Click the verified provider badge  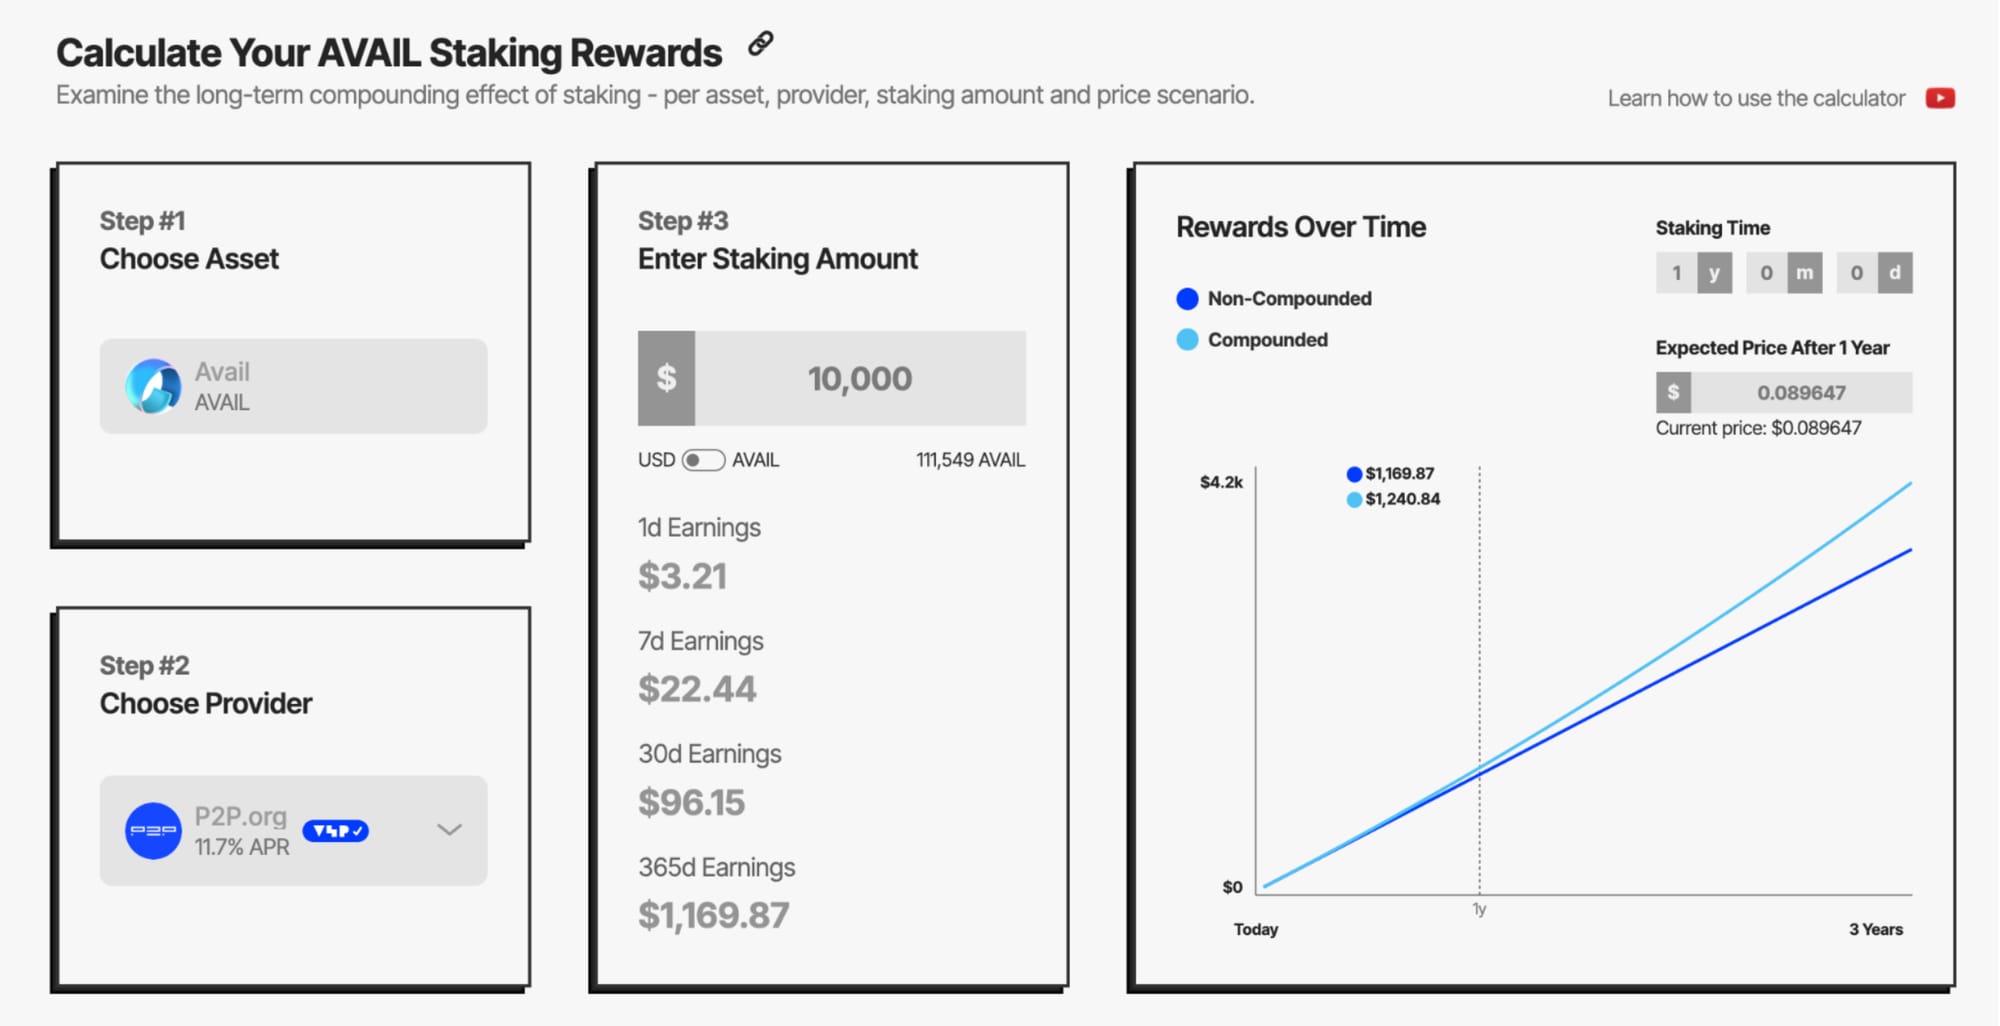336,831
